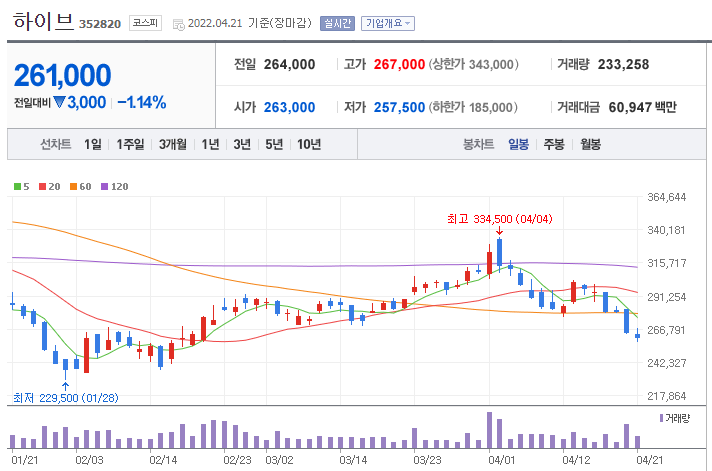Click the 시가 value 263,000
Viewport: 712px width, 471px height.
click(x=289, y=108)
